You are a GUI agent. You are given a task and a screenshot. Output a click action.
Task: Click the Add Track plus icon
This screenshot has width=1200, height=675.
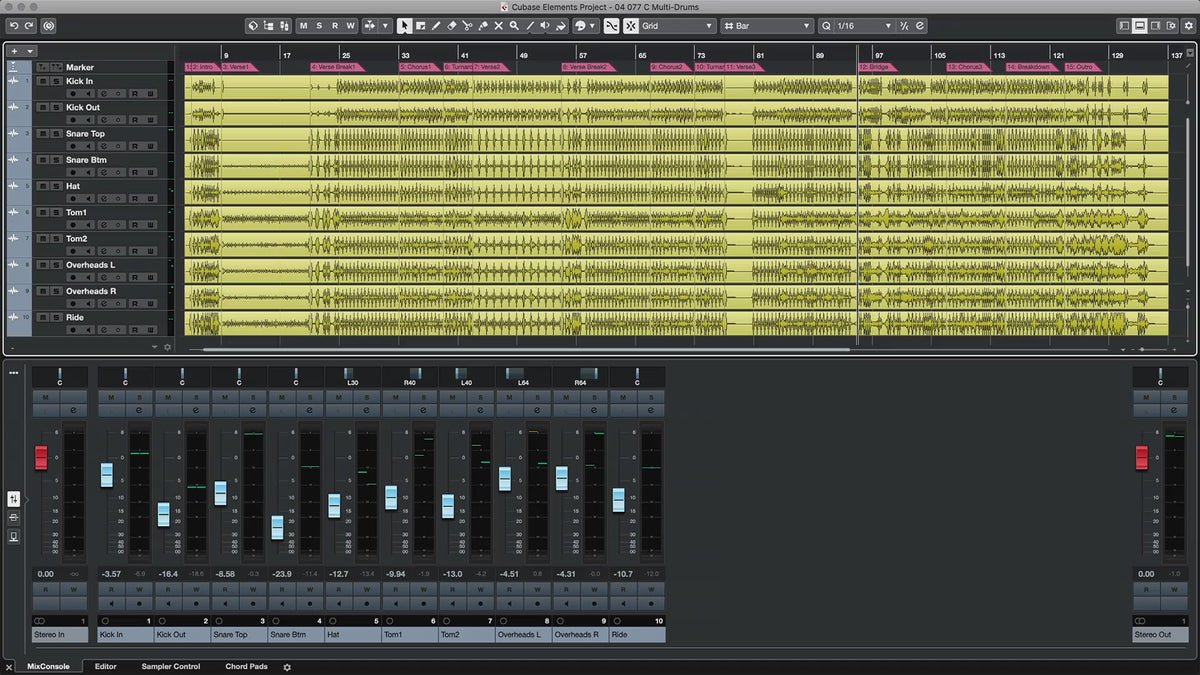coord(14,50)
